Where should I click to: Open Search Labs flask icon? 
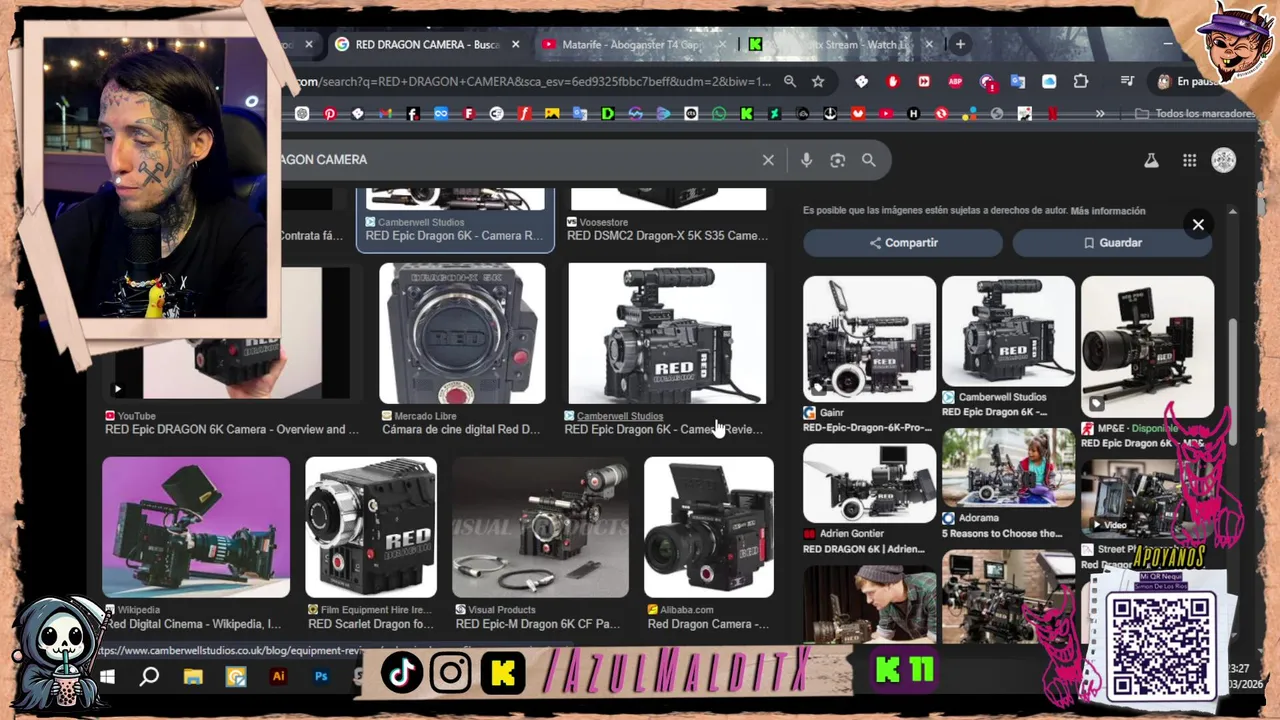1151,160
